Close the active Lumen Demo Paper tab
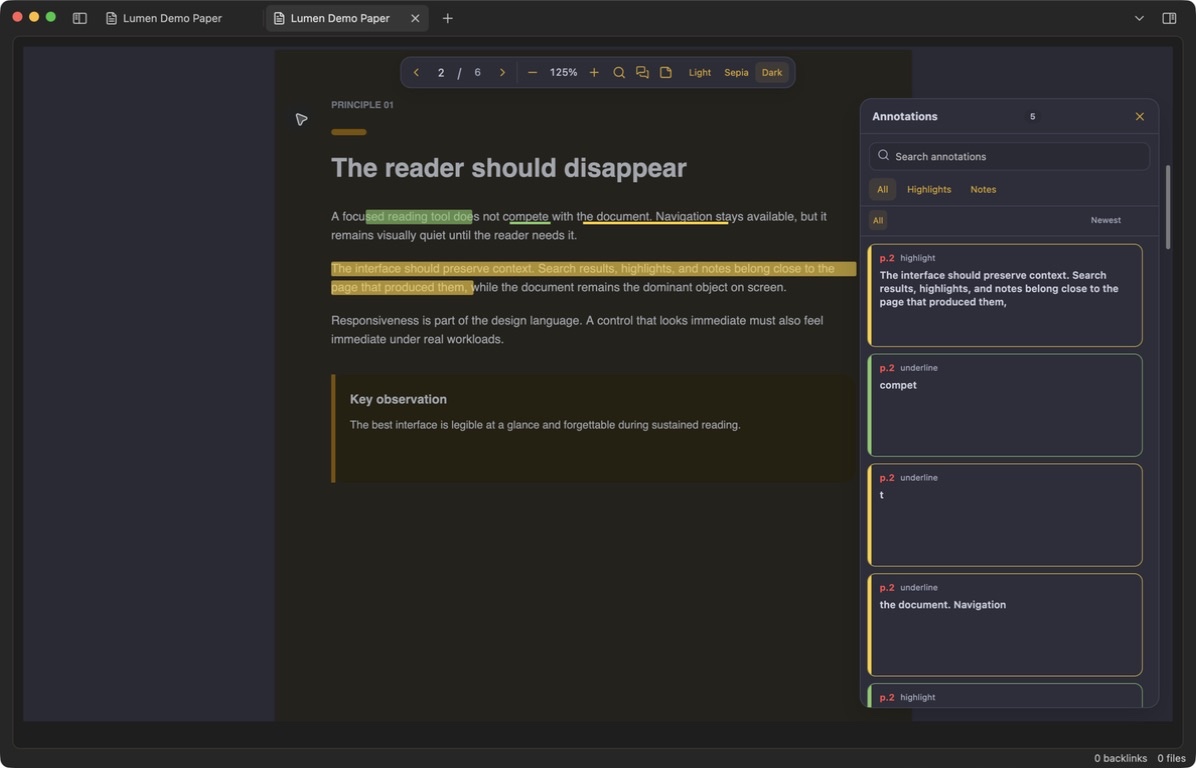The height and width of the screenshot is (768, 1196). (x=415, y=18)
